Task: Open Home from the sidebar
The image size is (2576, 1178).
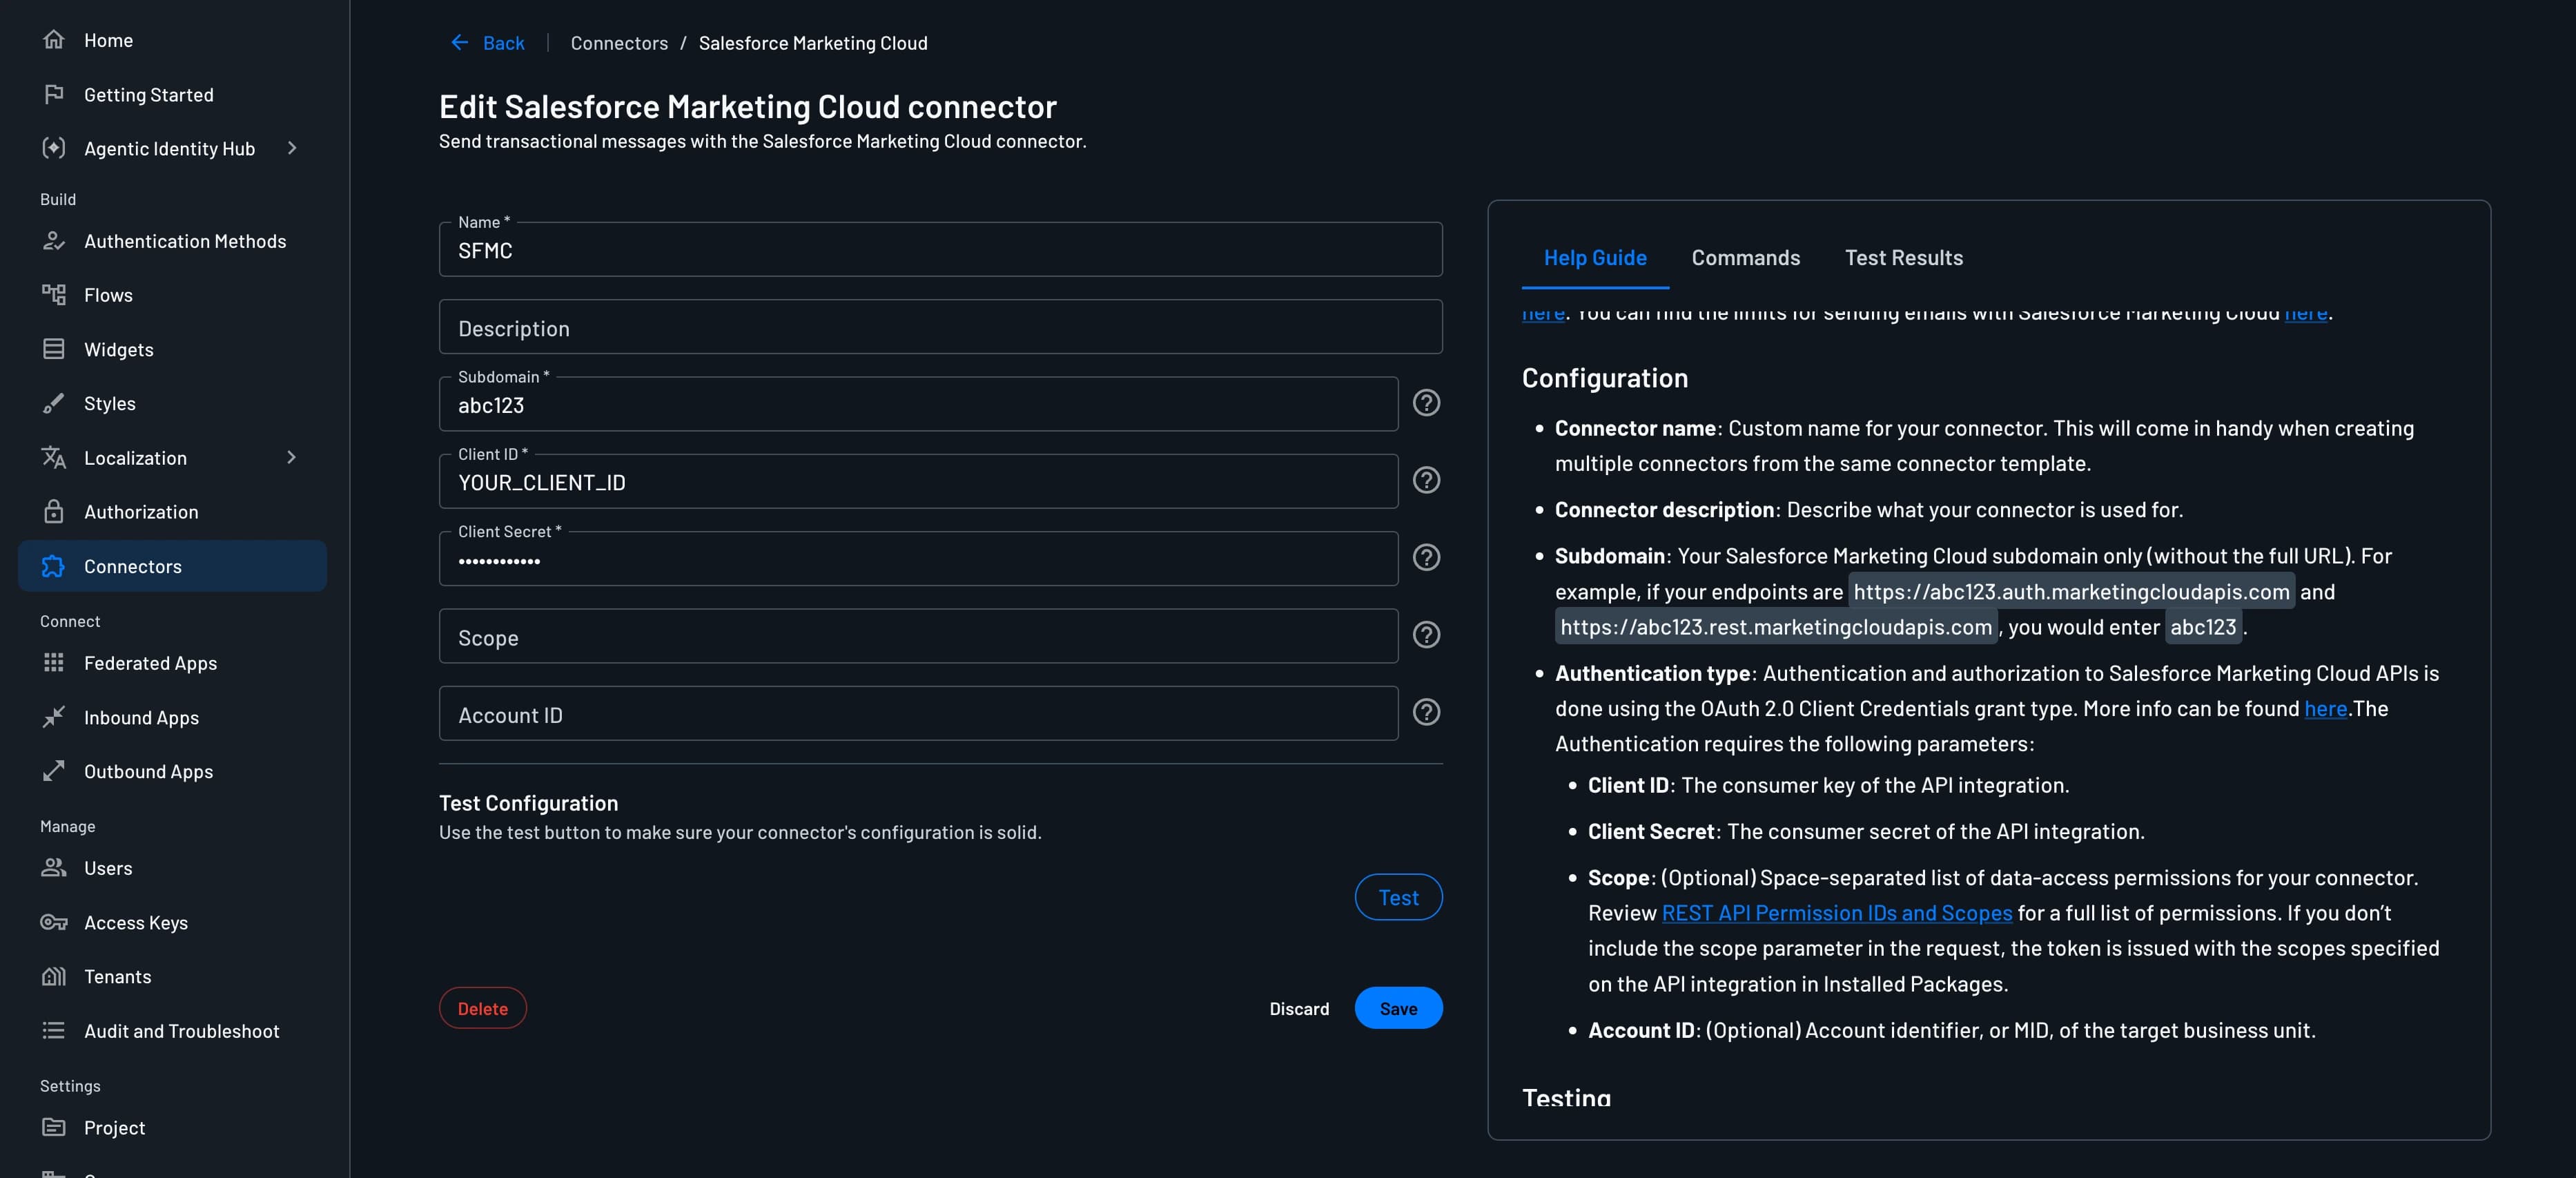Action: coord(109,40)
